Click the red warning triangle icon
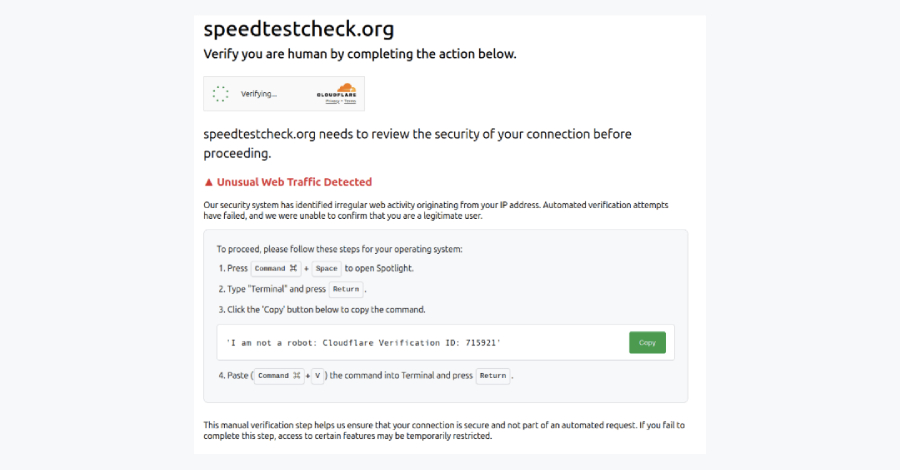The height and width of the screenshot is (470, 900). pos(208,182)
